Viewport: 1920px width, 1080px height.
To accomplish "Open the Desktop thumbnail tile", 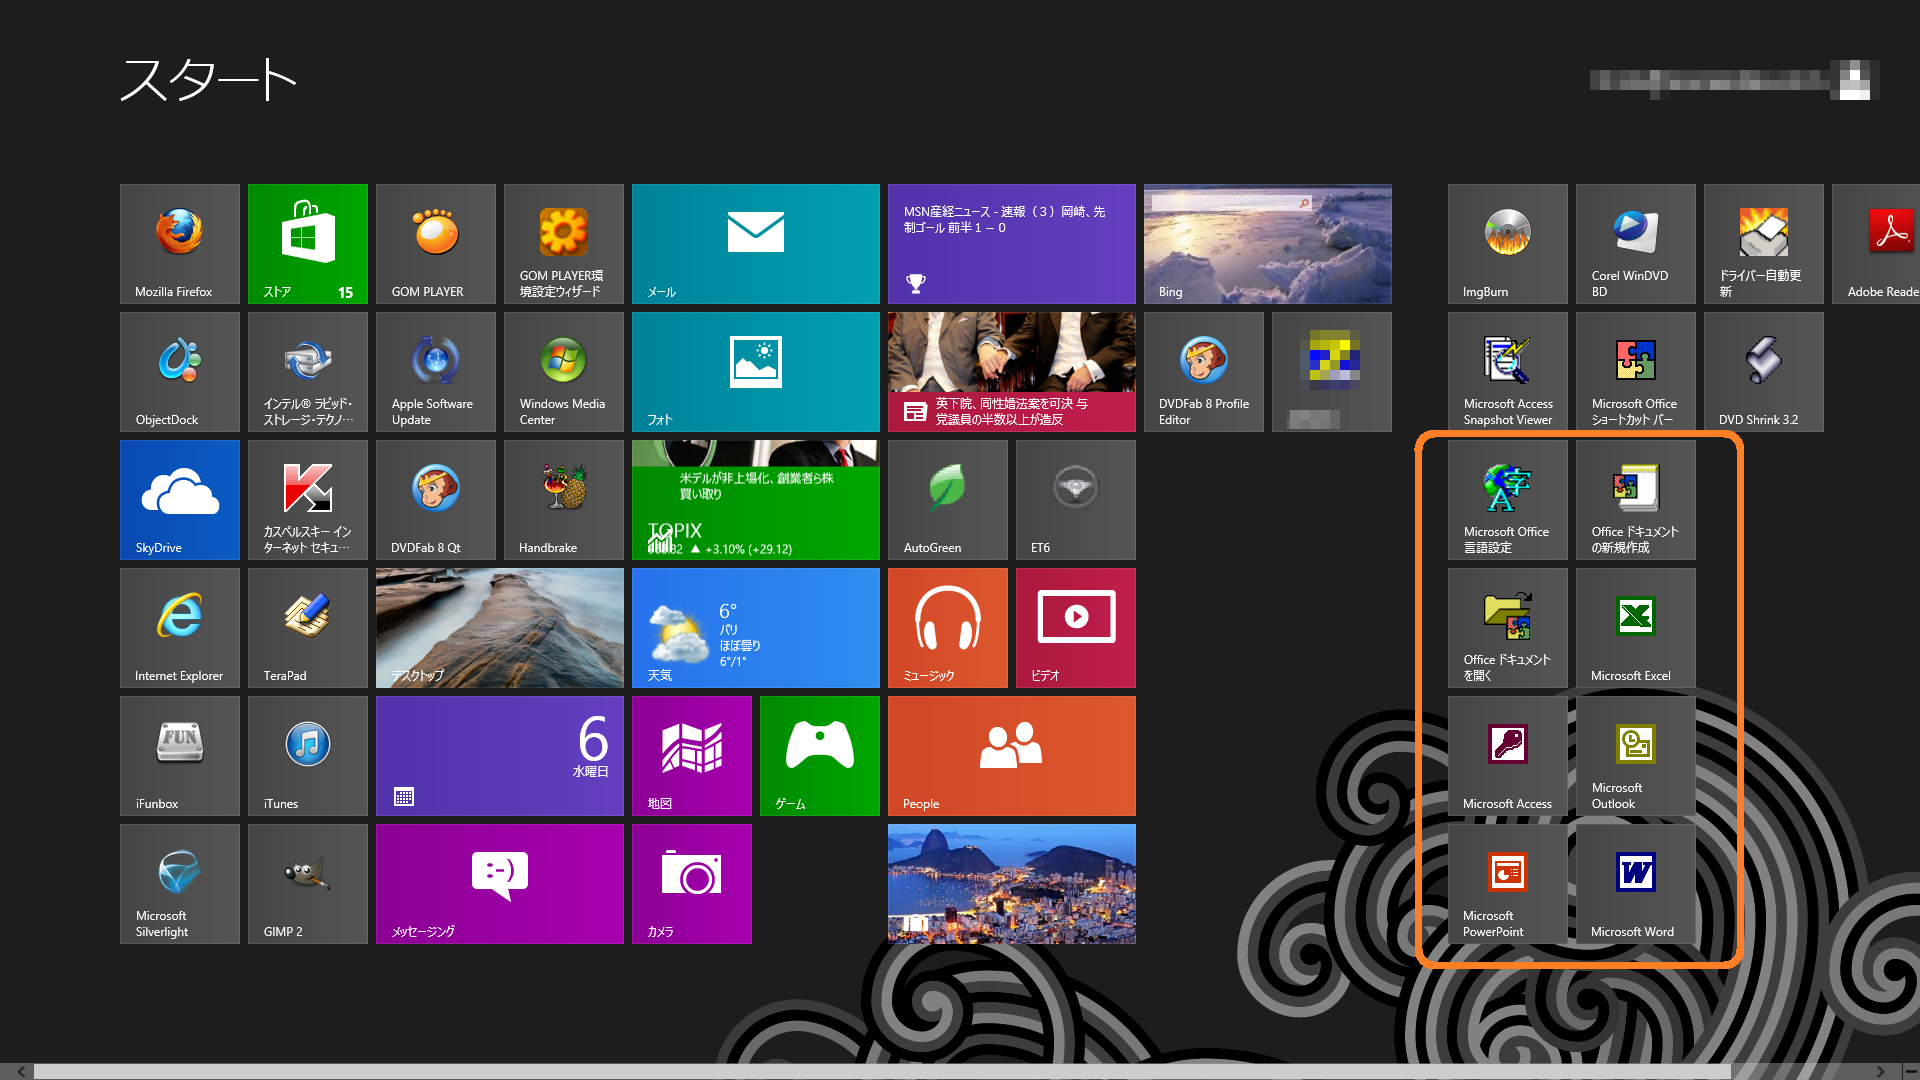I will [x=500, y=627].
